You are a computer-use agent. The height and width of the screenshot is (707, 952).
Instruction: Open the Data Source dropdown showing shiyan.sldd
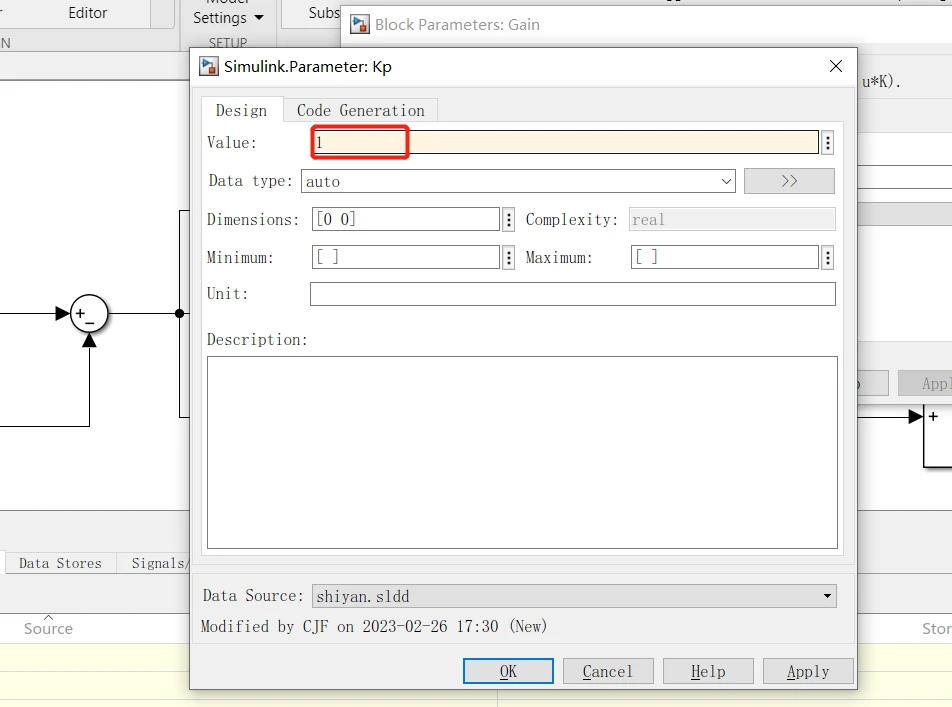574,596
